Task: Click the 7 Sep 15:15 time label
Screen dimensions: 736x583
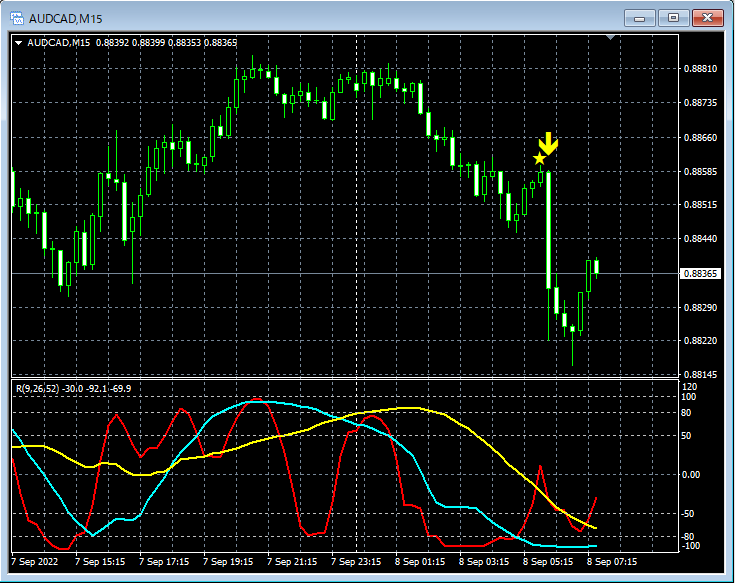Action: pyautogui.click(x=100, y=561)
